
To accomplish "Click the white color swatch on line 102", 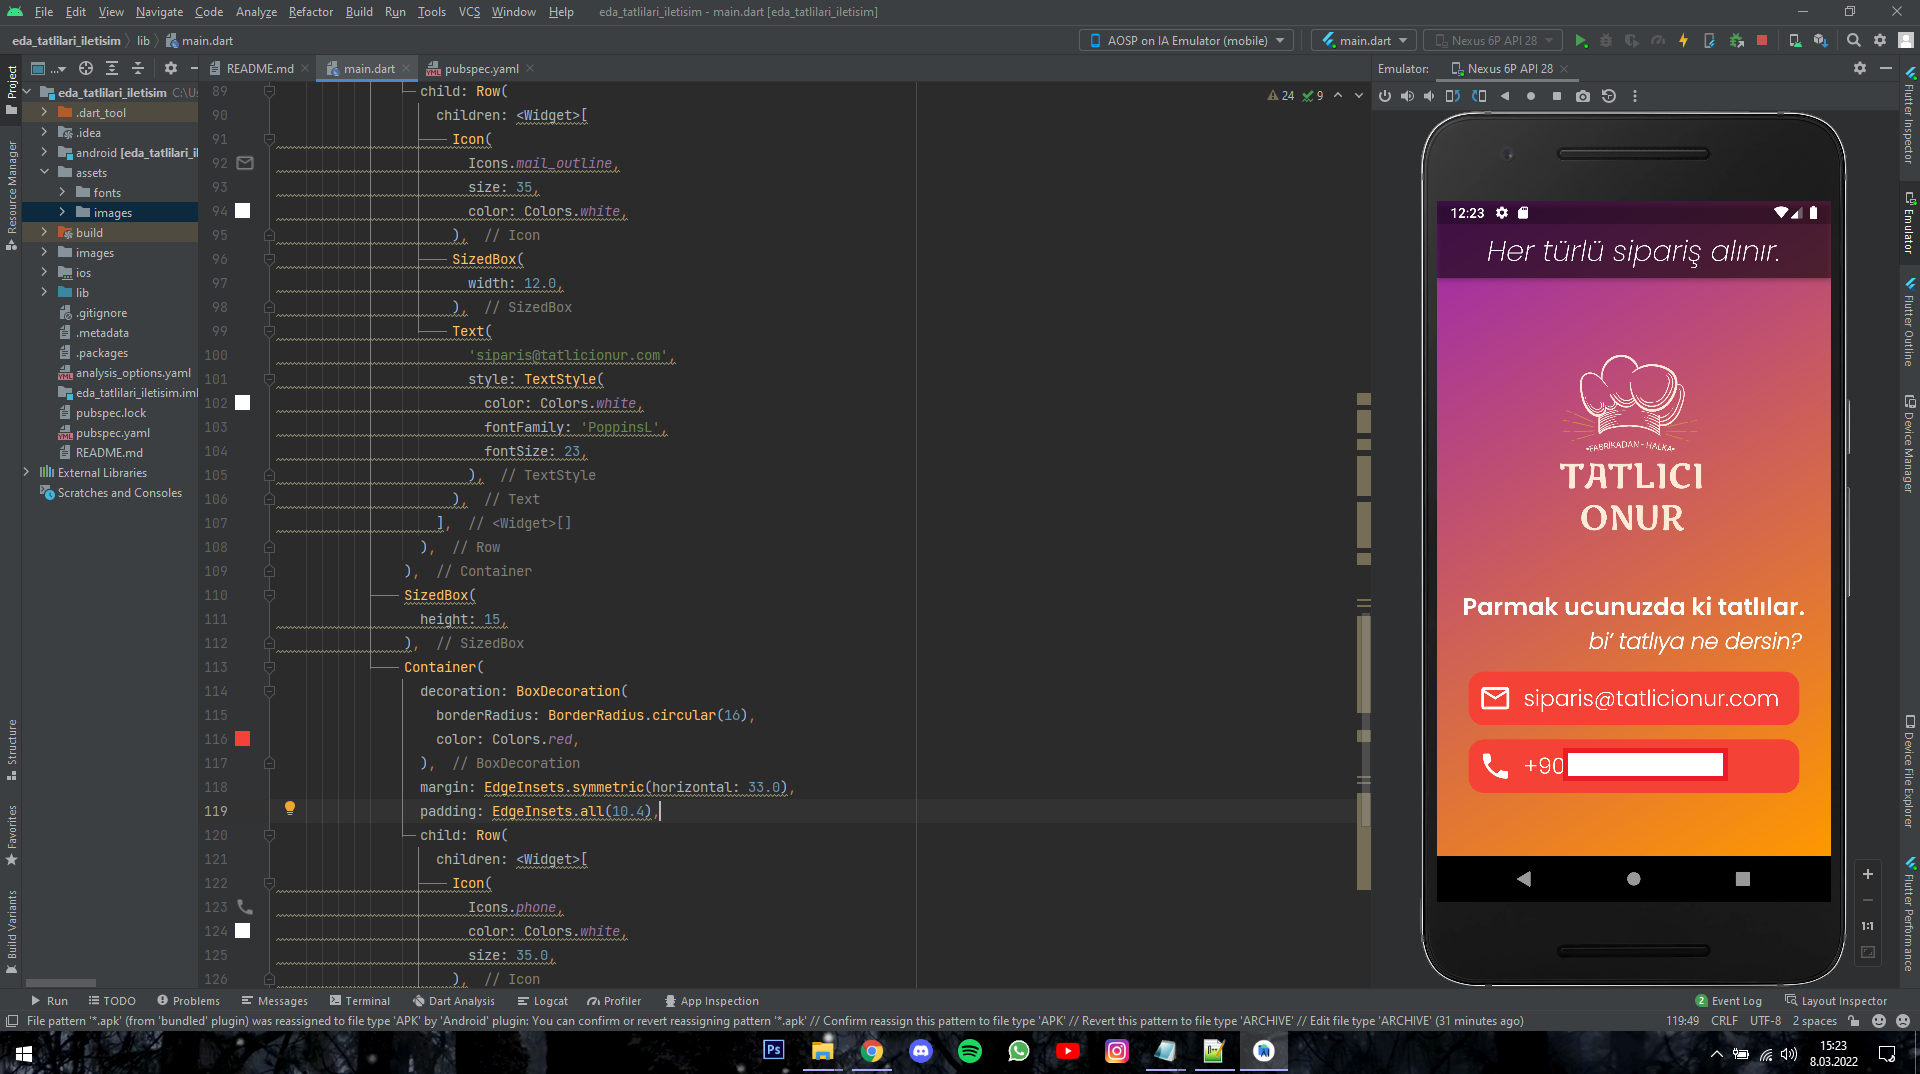I will tap(242, 403).
